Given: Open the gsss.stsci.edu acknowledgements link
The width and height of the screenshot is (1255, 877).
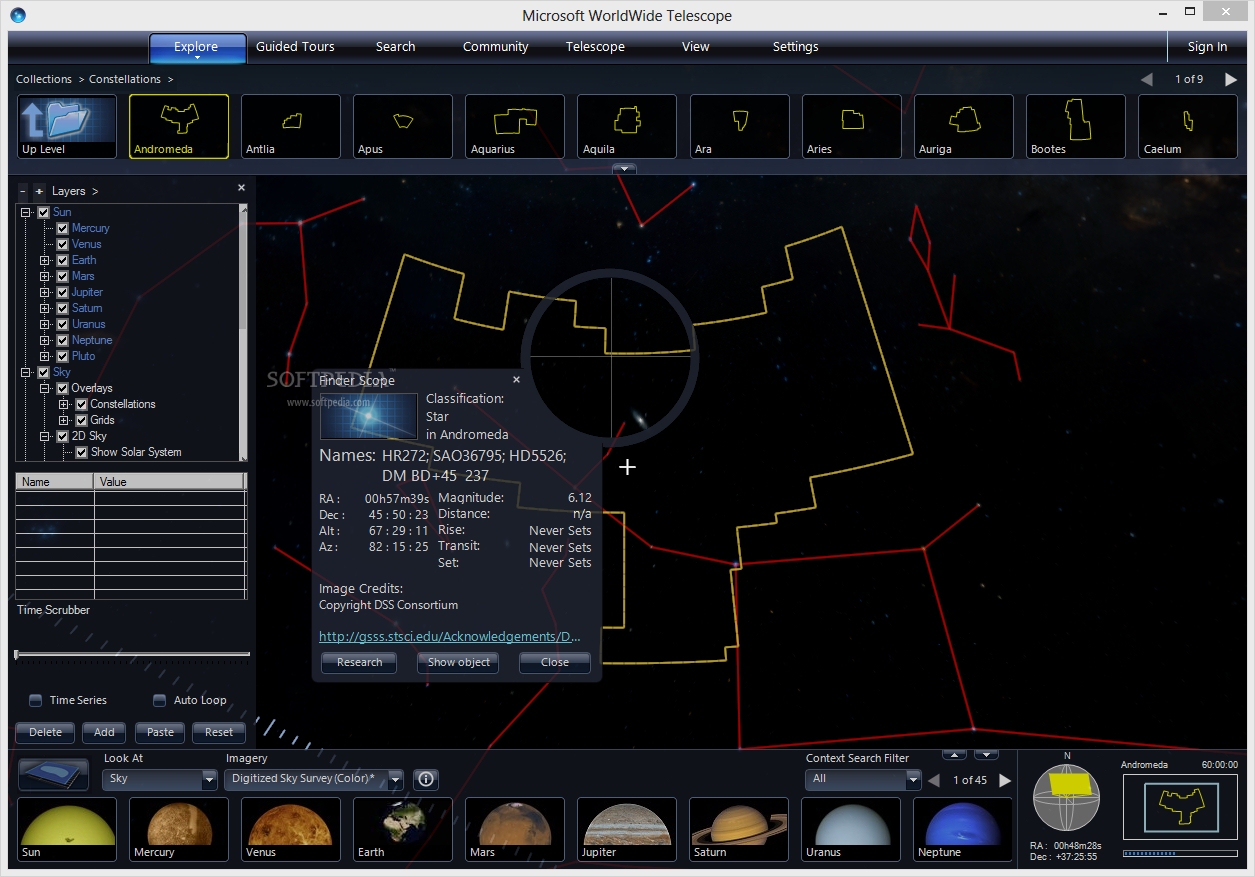Looking at the screenshot, I should [449, 636].
